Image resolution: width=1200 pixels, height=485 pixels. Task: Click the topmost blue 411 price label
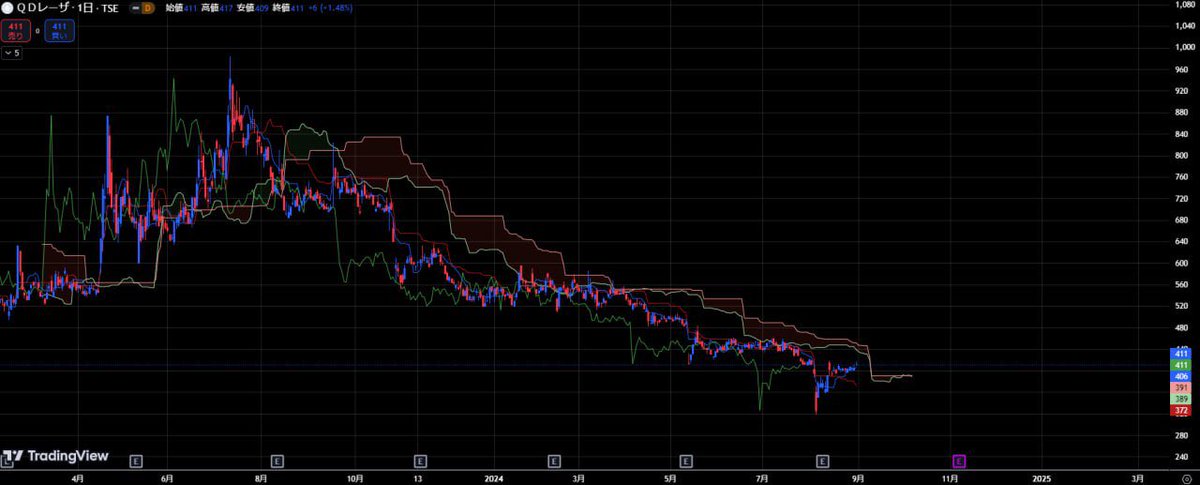[1180, 354]
